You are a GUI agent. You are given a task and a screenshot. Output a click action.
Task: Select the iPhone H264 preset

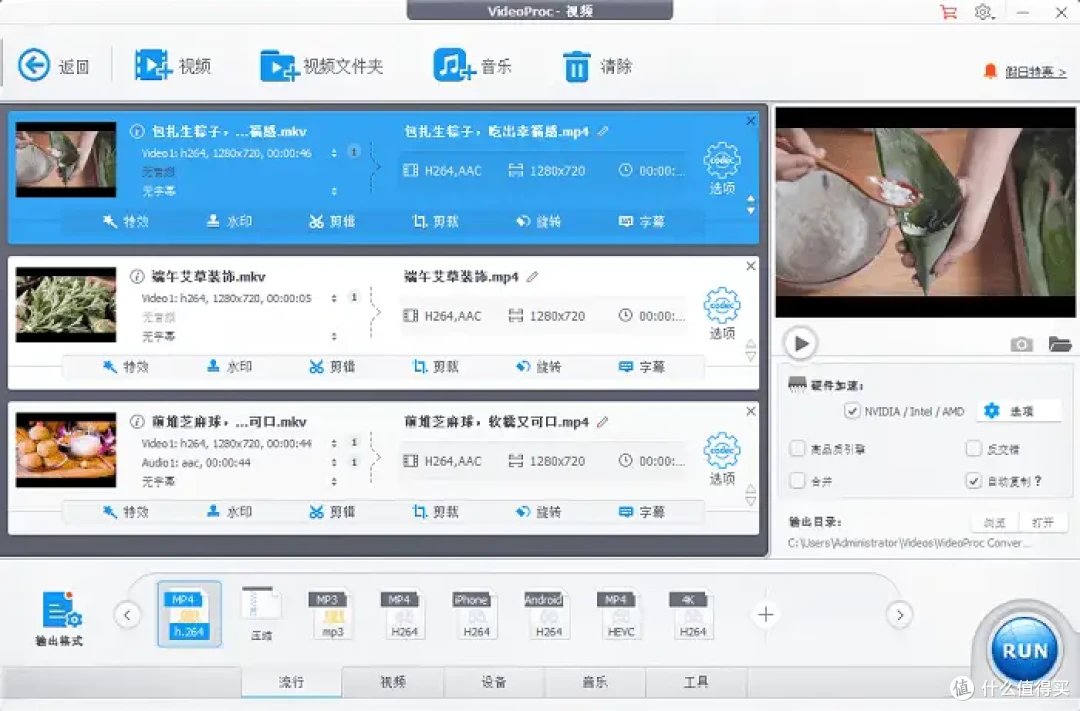477,614
